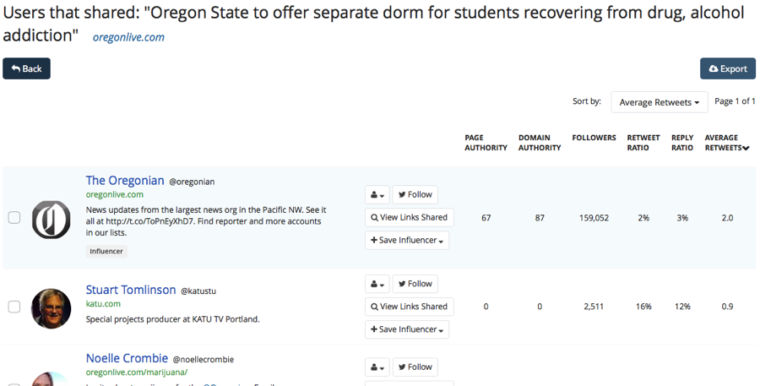Sort by Average Retweets column header

click(727, 143)
